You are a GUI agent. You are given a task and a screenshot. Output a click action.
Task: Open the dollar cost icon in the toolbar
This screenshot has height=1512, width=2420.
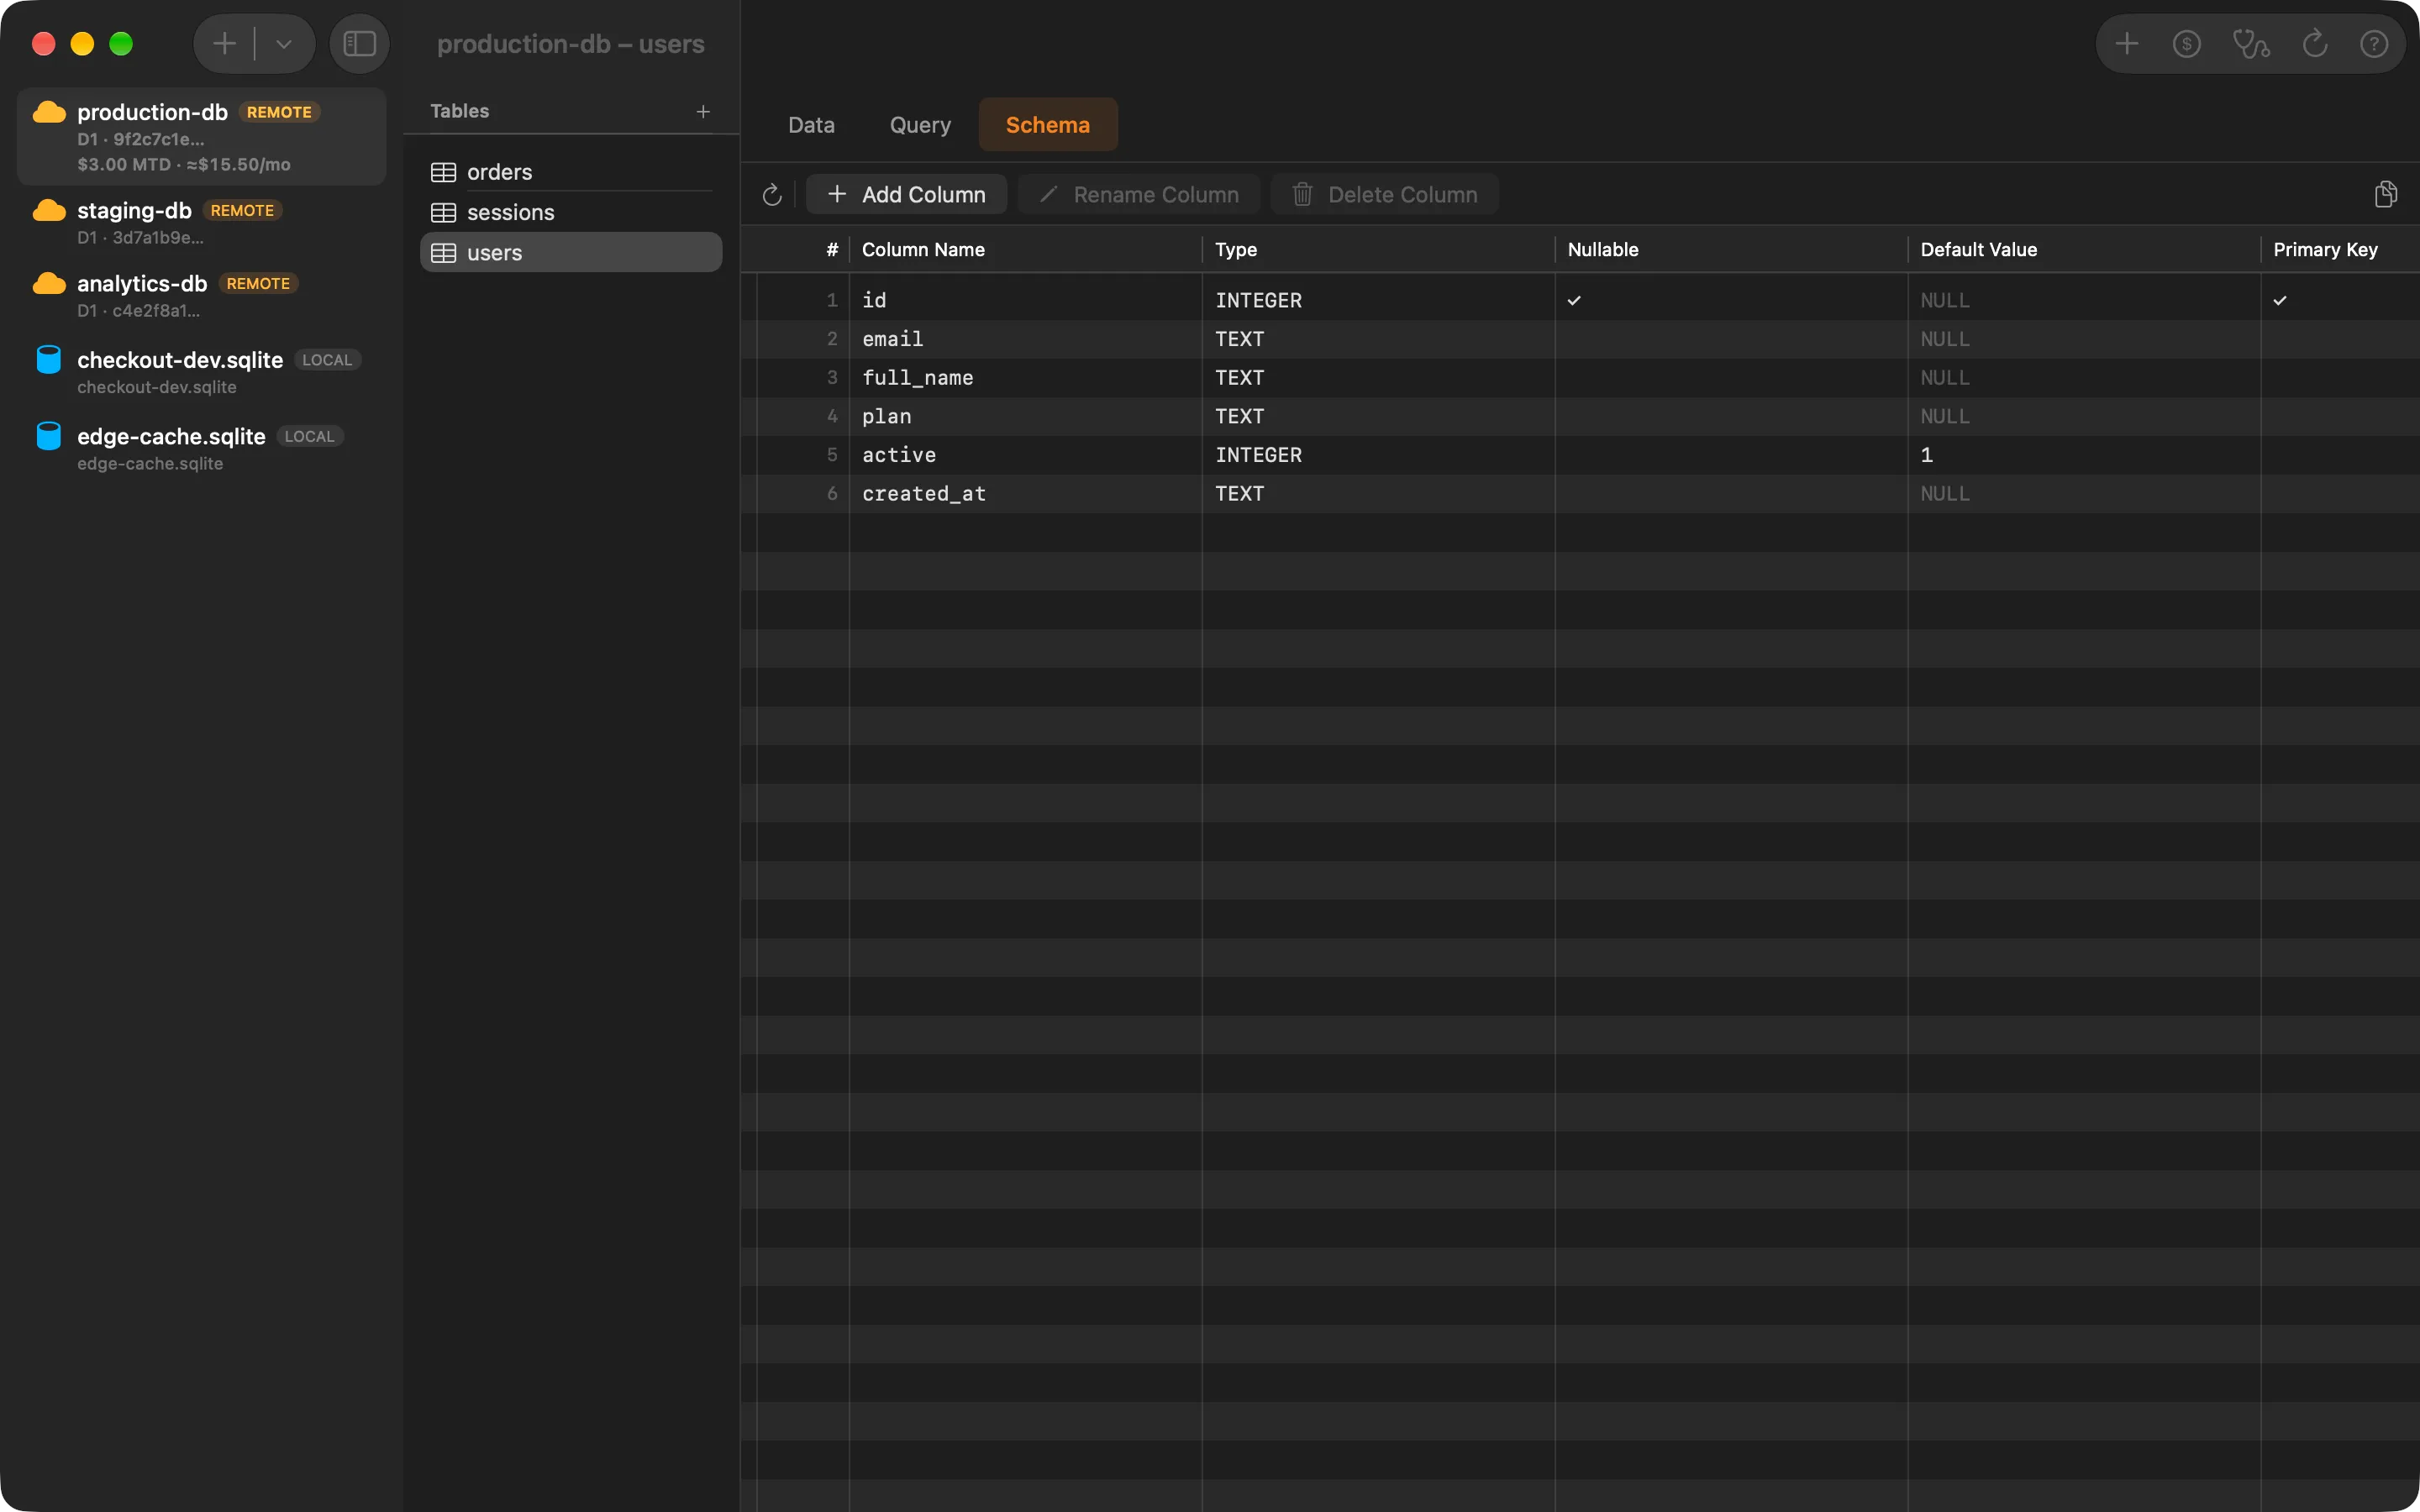[x=2187, y=44]
